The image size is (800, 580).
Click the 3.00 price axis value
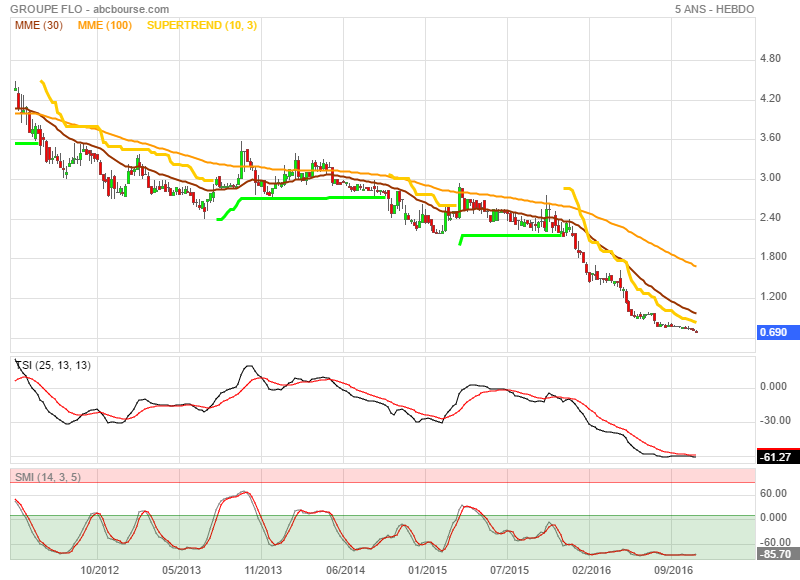(x=770, y=177)
